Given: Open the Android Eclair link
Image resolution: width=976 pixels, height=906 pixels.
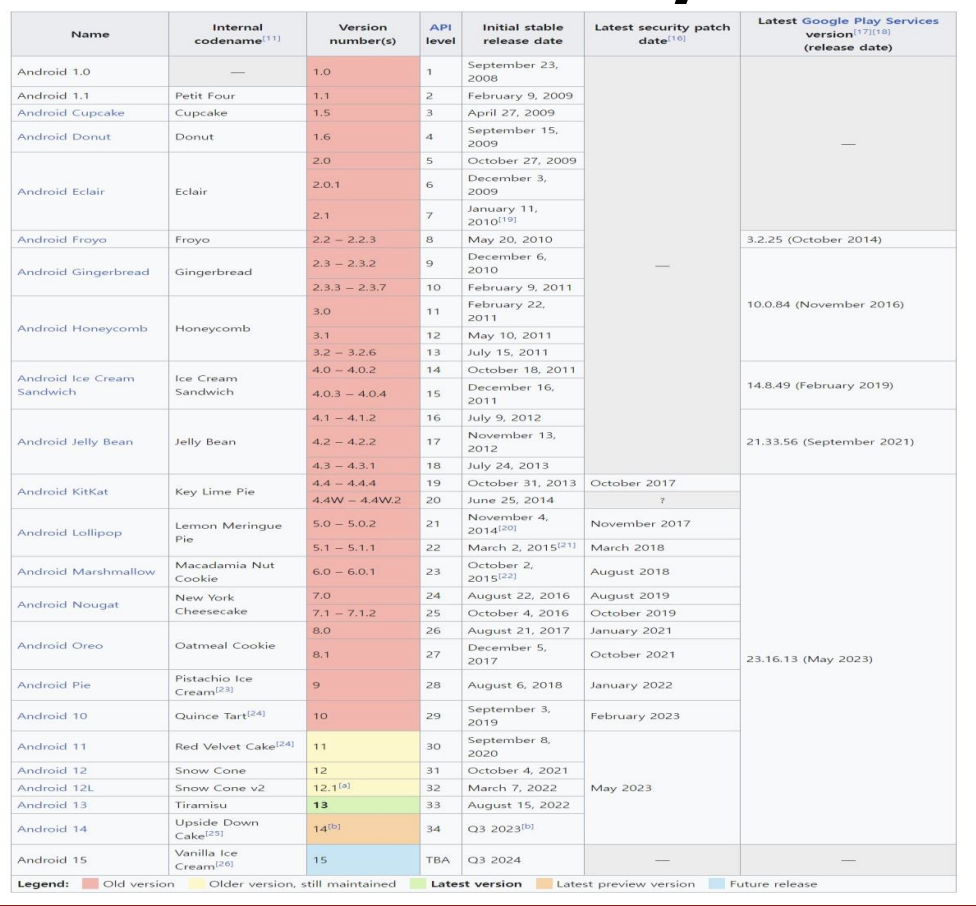Looking at the screenshot, I should (61, 191).
